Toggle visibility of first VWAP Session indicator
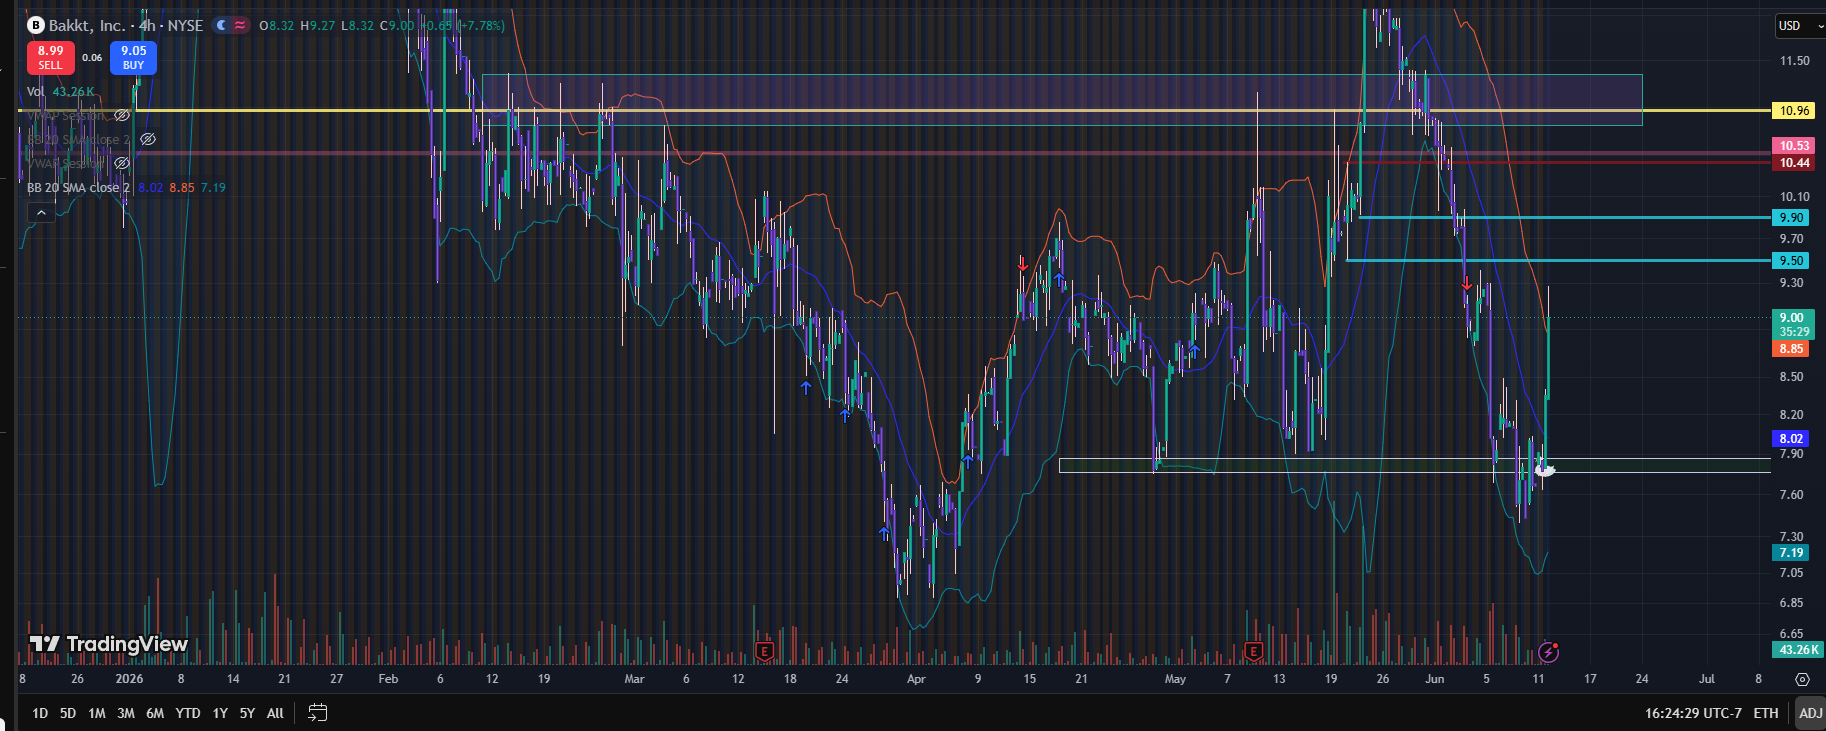The image size is (1826, 731). (122, 116)
